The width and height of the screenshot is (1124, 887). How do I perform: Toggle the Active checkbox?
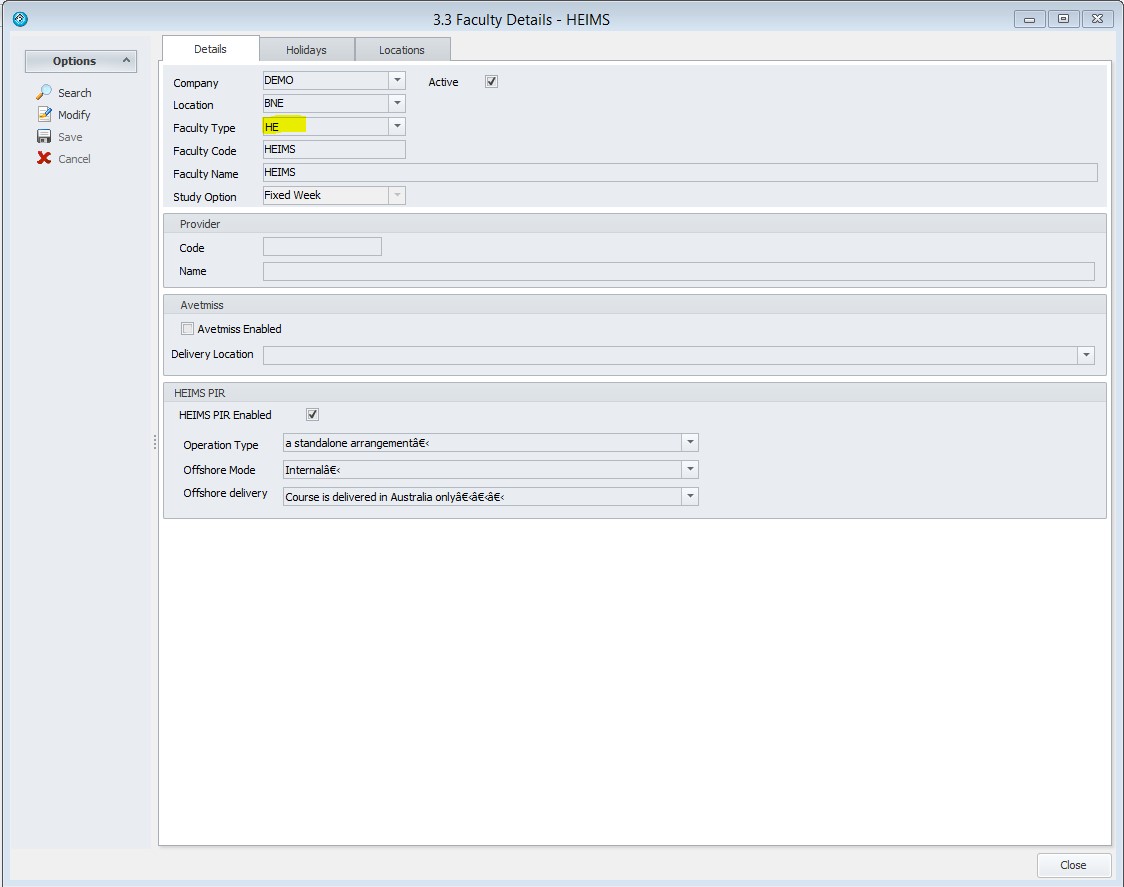click(491, 82)
